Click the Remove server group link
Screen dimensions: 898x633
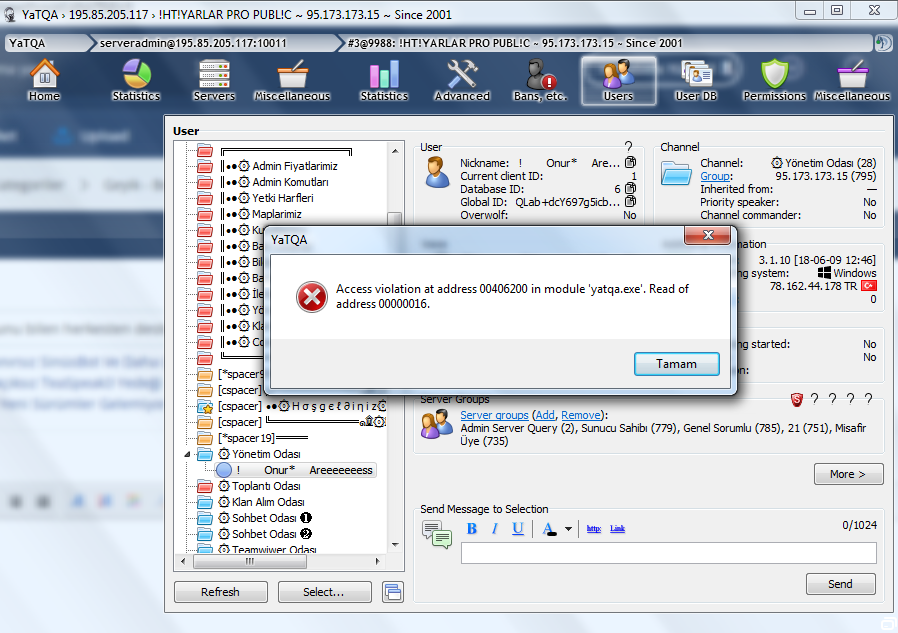581,415
